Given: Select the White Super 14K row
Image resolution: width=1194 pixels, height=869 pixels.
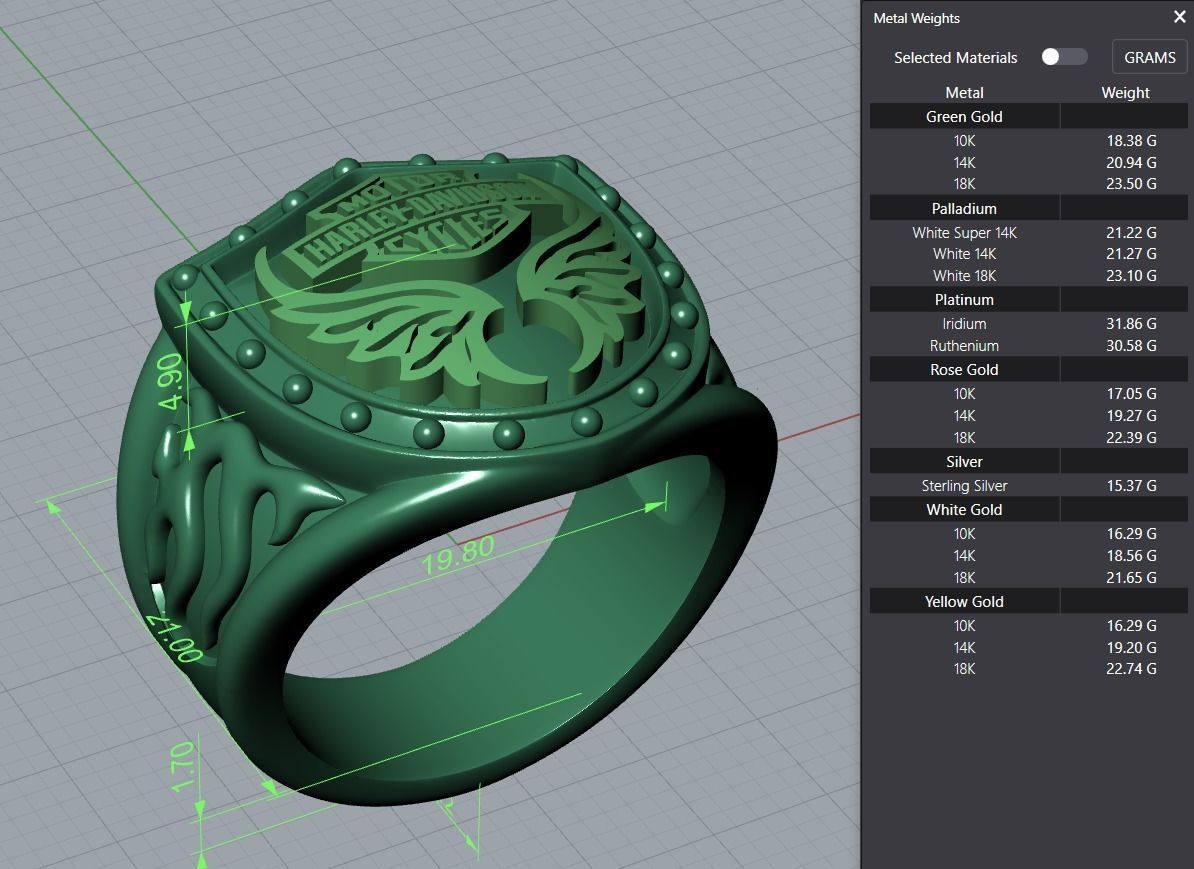Looking at the screenshot, I should 1028,232.
